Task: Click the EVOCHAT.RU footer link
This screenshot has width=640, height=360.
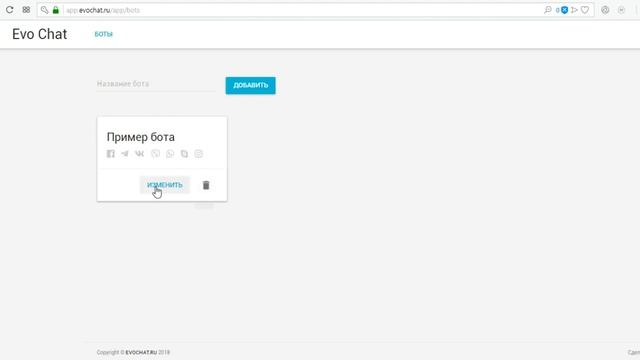Action: 141,352
